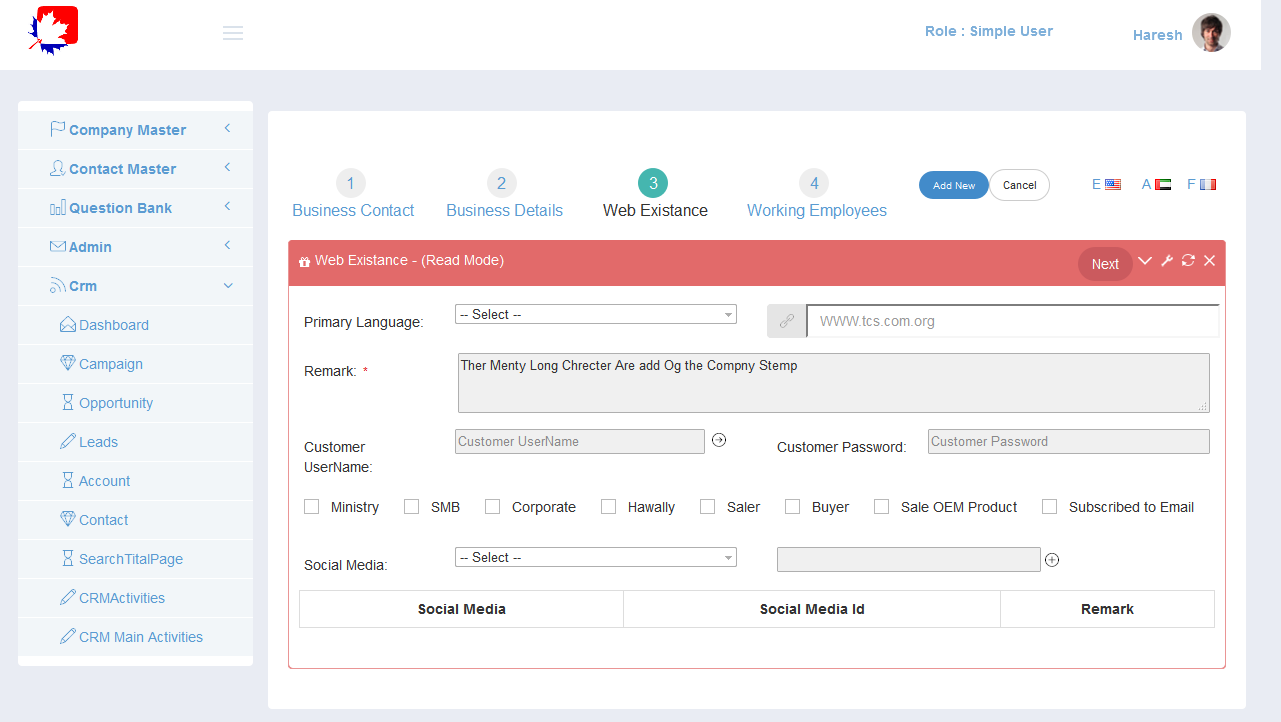Screen dimensions: 1281x722
Task: Open Campaign from the Crm menu
Action: click(x=109, y=364)
